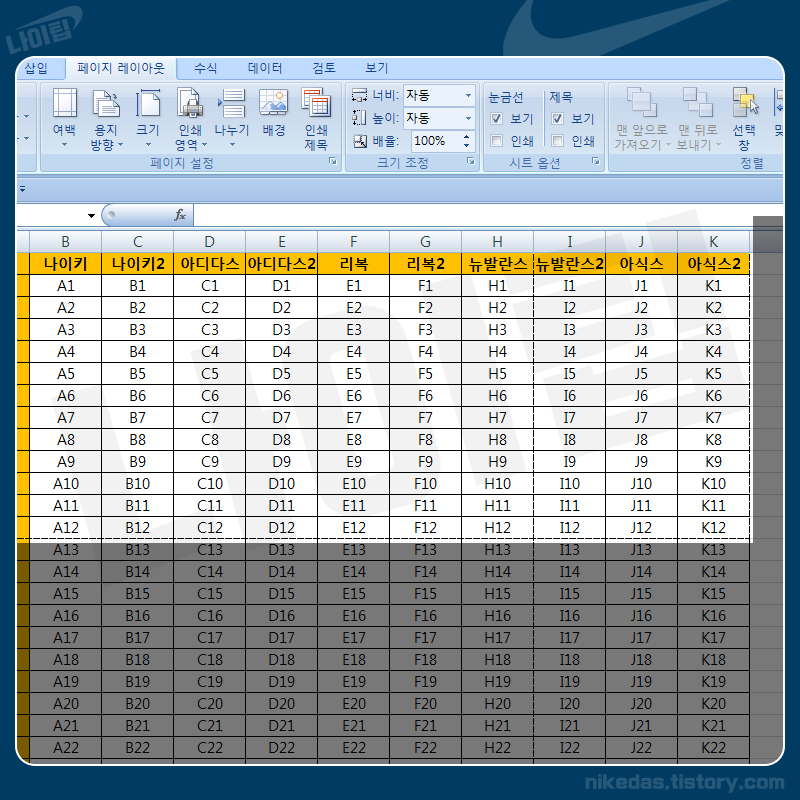Expand the 여백 dropdown arrow
Image resolution: width=800 pixels, height=800 pixels.
coord(65,145)
